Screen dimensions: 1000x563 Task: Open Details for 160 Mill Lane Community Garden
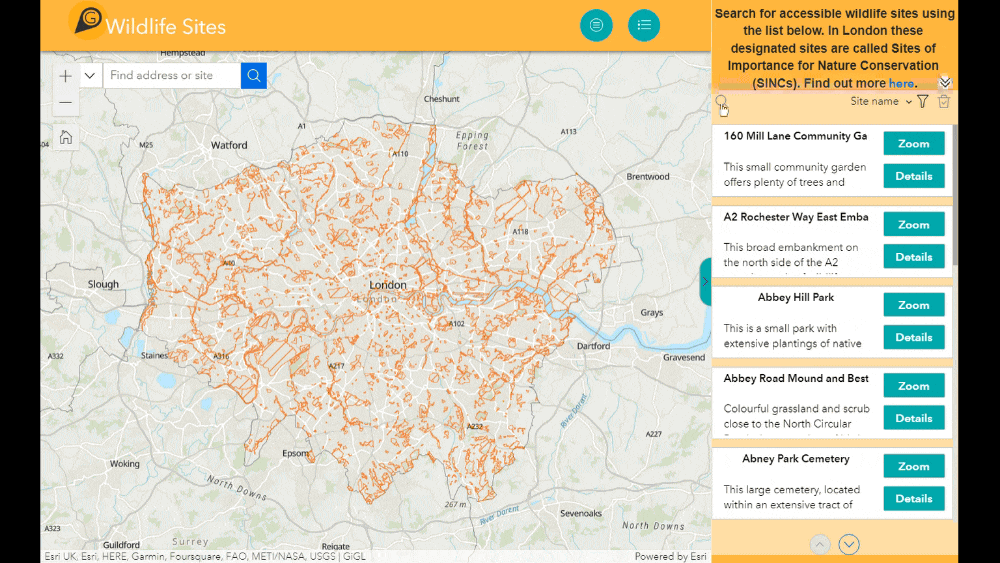click(x=914, y=176)
